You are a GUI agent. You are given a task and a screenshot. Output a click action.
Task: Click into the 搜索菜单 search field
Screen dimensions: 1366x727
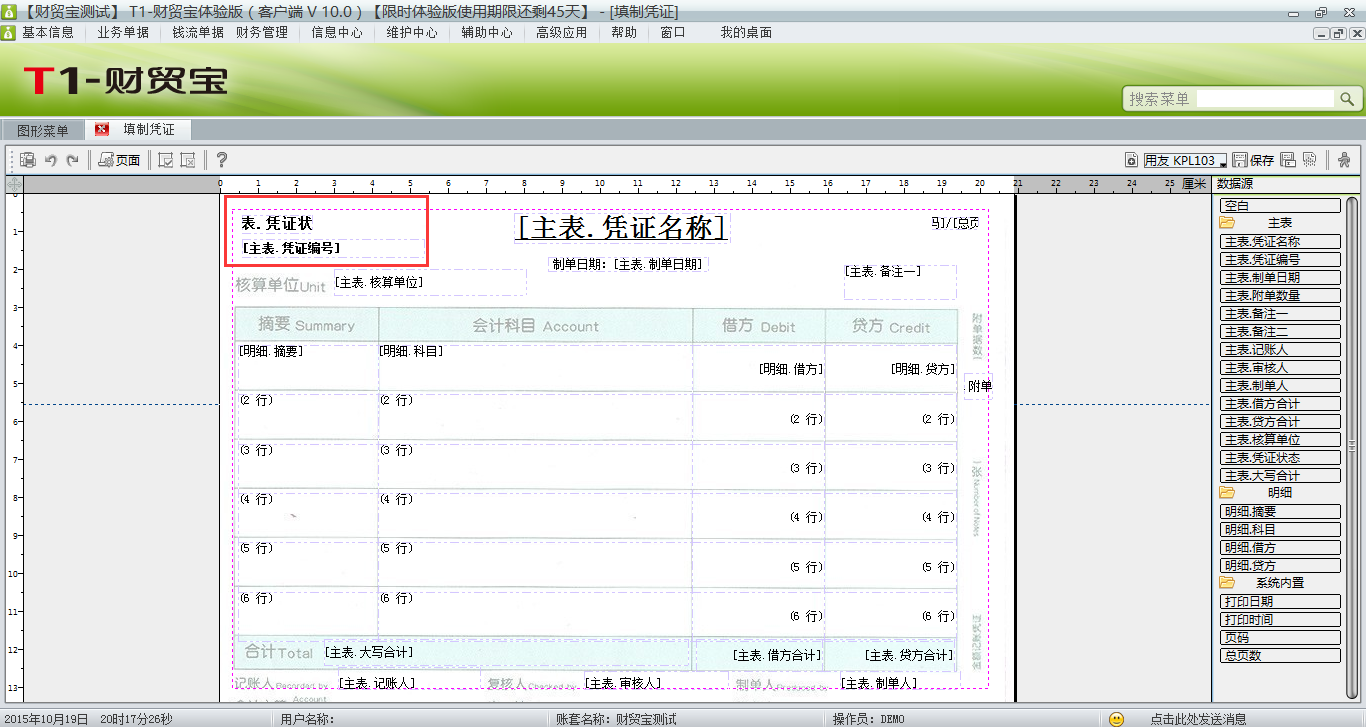1265,99
